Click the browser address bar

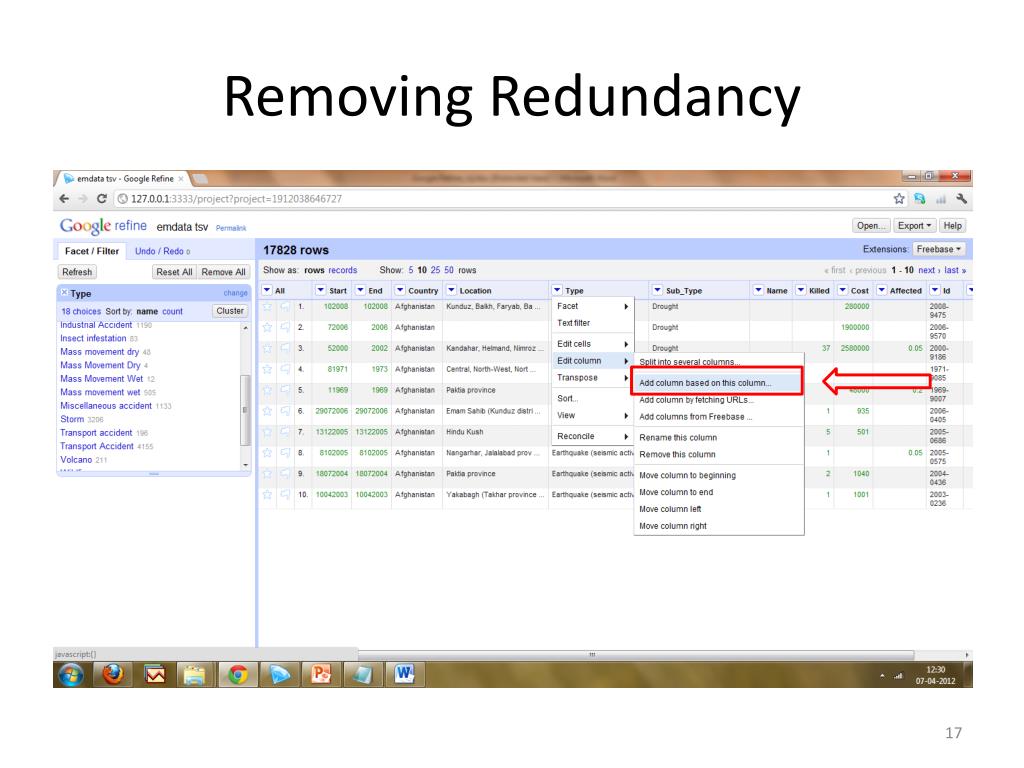503,199
